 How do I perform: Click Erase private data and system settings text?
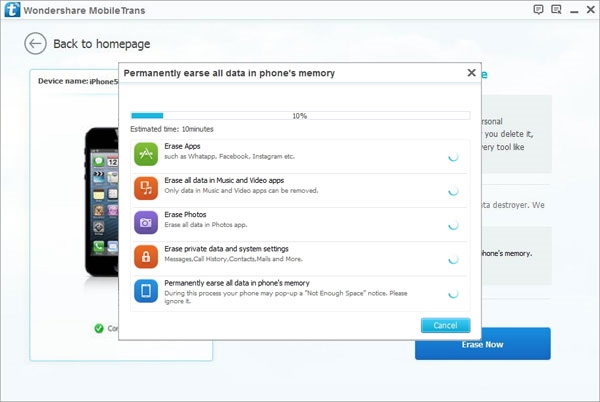tap(227, 249)
